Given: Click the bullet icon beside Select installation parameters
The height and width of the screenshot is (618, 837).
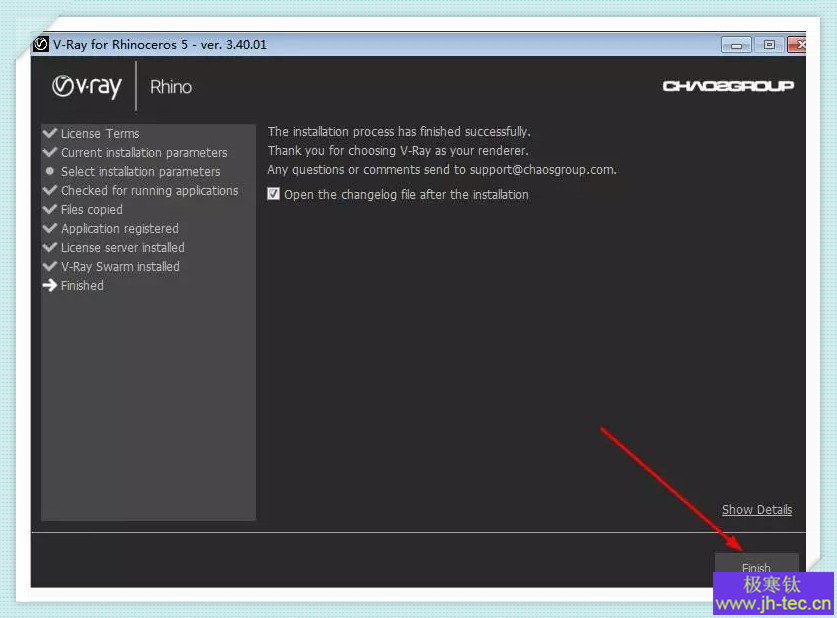Looking at the screenshot, I should pyautogui.click(x=50, y=171).
